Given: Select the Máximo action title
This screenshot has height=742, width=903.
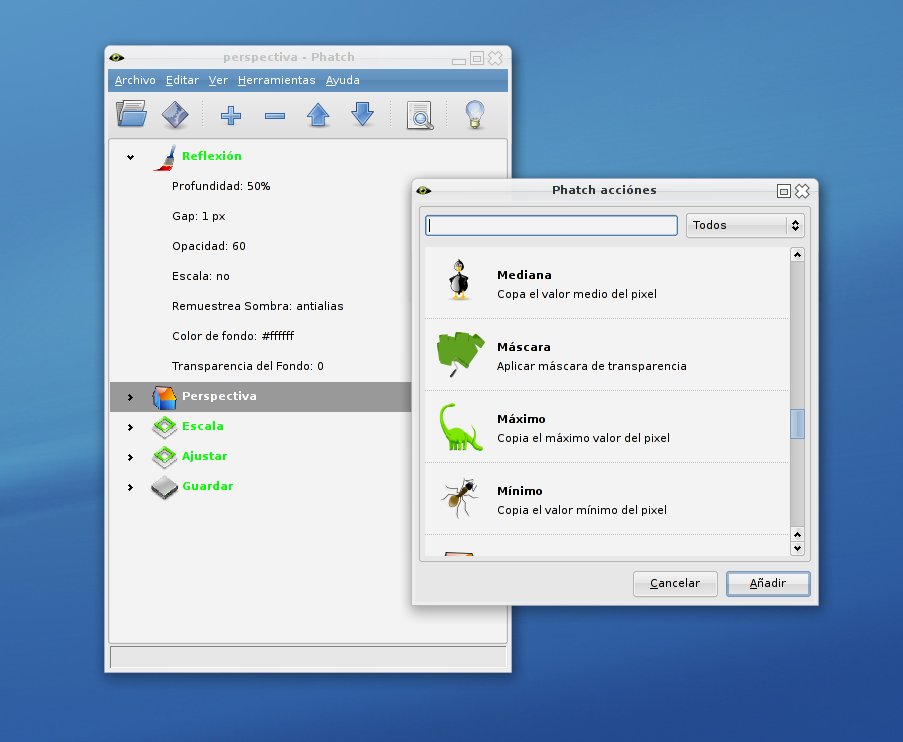Looking at the screenshot, I should click(521, 419).
